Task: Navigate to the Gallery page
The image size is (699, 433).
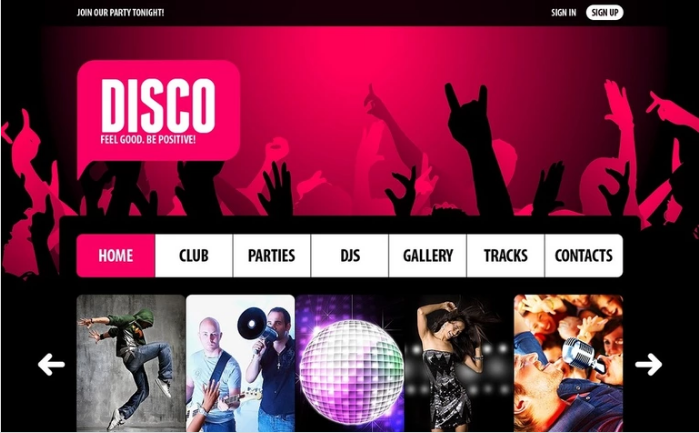Action: click(428, 256)
